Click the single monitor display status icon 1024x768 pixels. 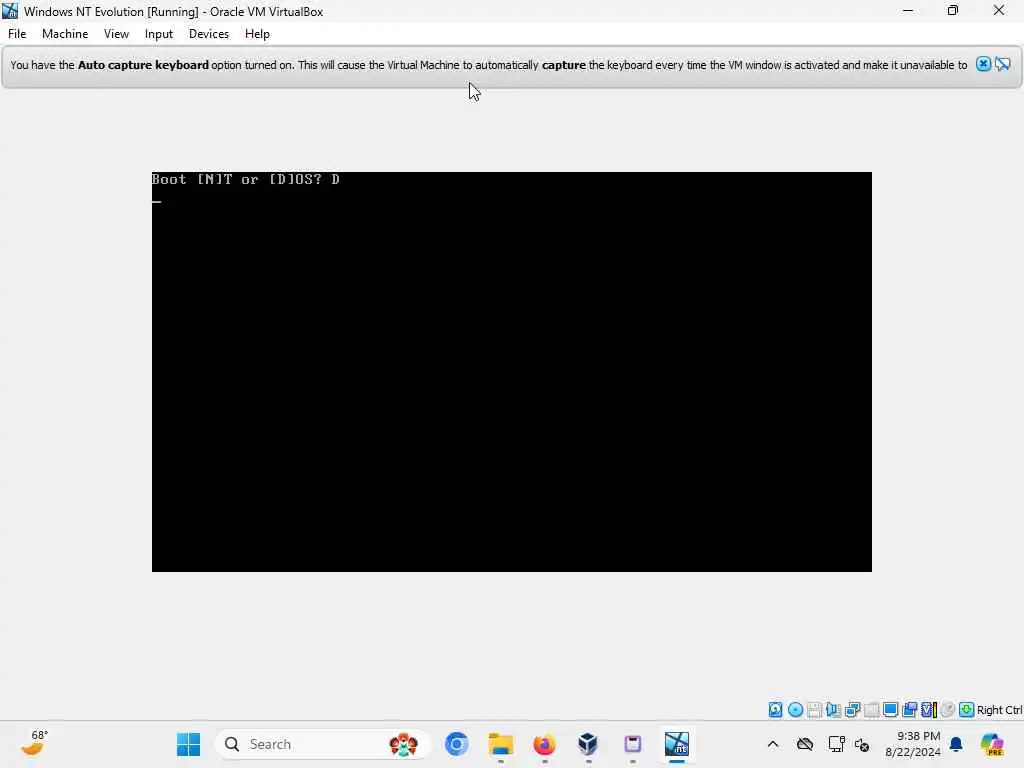coord(890,710)
